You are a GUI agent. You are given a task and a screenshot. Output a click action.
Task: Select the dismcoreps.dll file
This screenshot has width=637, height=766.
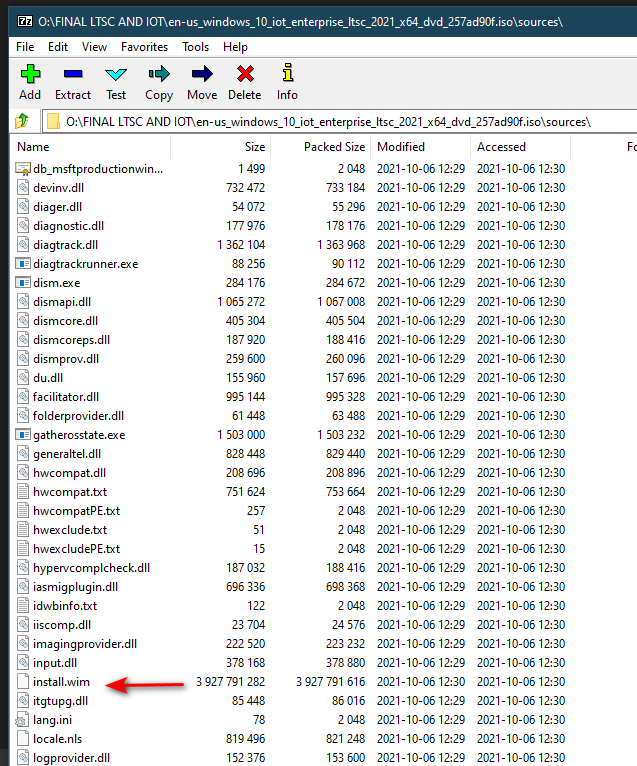click(71, 340)
